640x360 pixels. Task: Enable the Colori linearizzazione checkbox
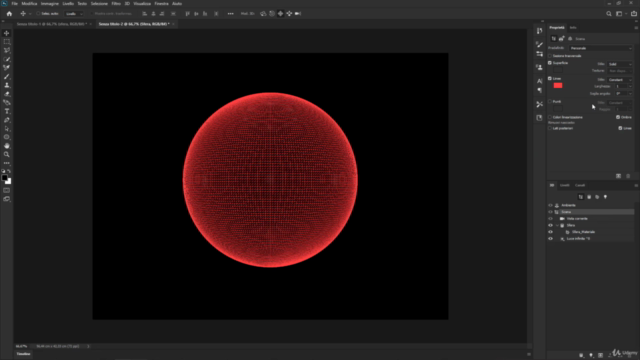click(550, 117)
